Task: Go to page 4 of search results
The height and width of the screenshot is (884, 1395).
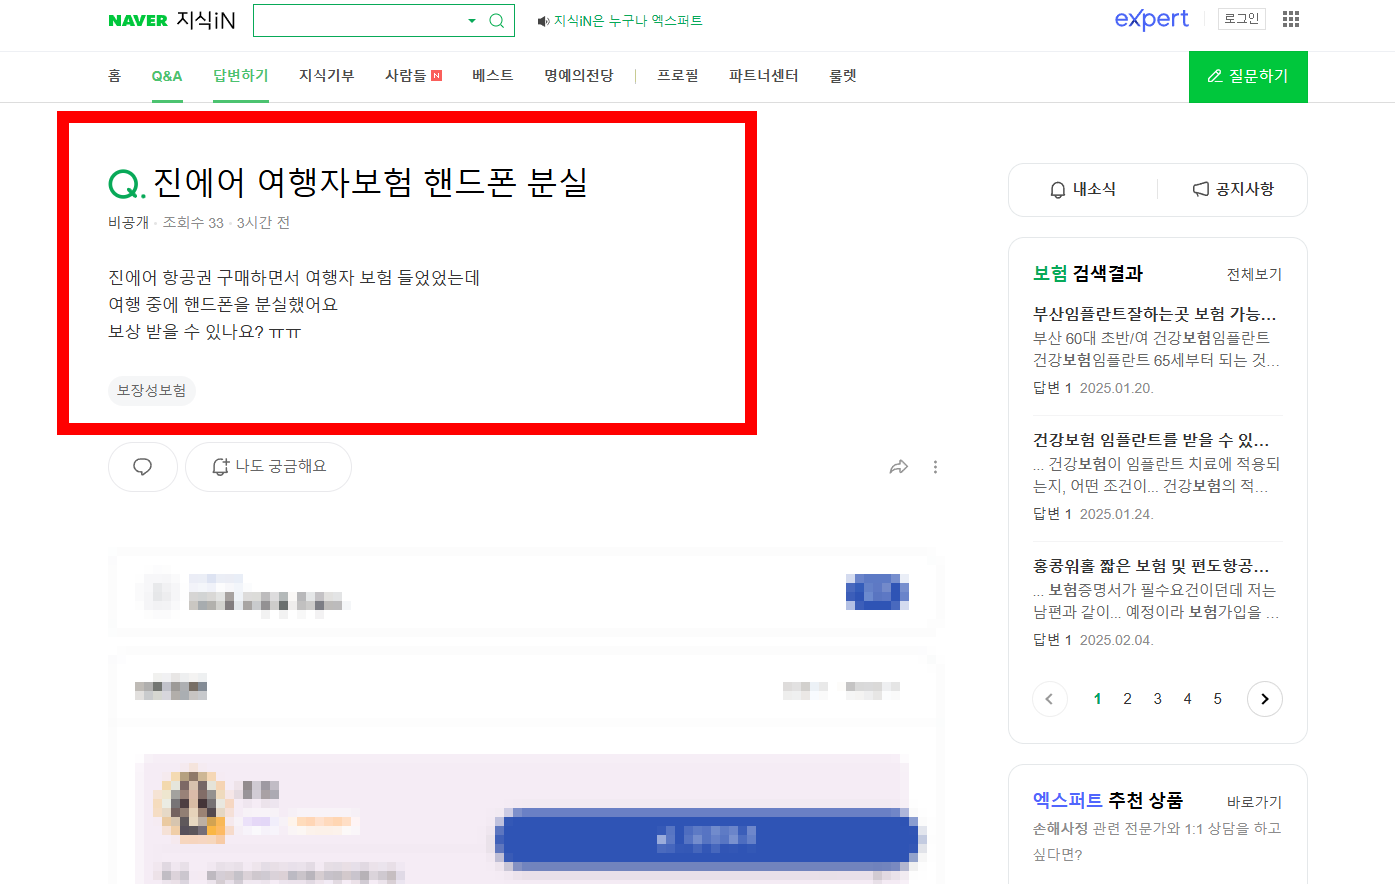Action: click(x=1187, y=699)
